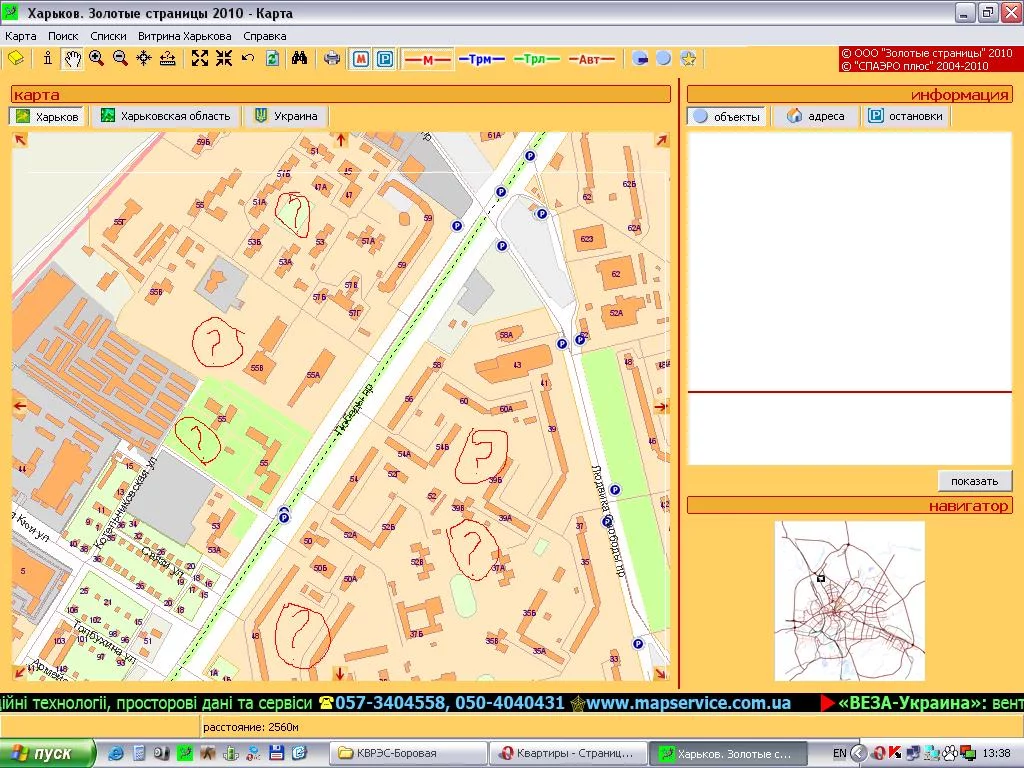
Task: Open the Списки menu
Action: [x=108, y=36]
